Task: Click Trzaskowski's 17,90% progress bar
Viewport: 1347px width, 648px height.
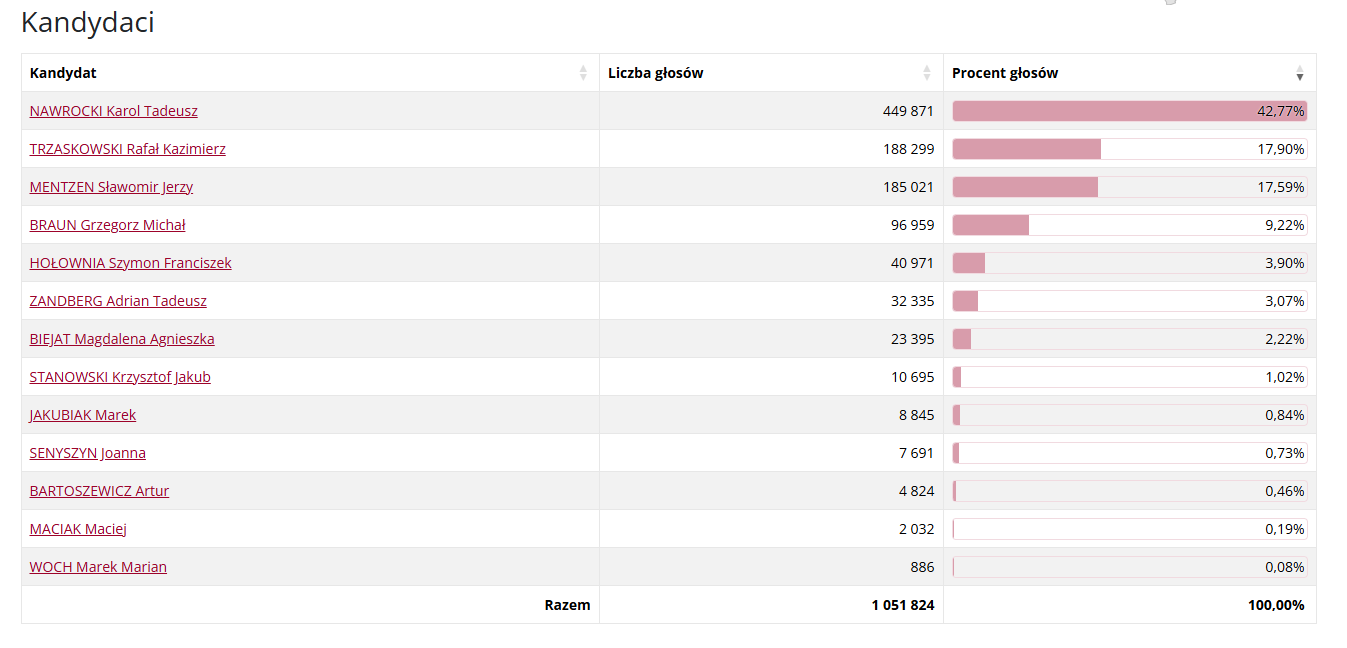Action: click(1129, 149)
